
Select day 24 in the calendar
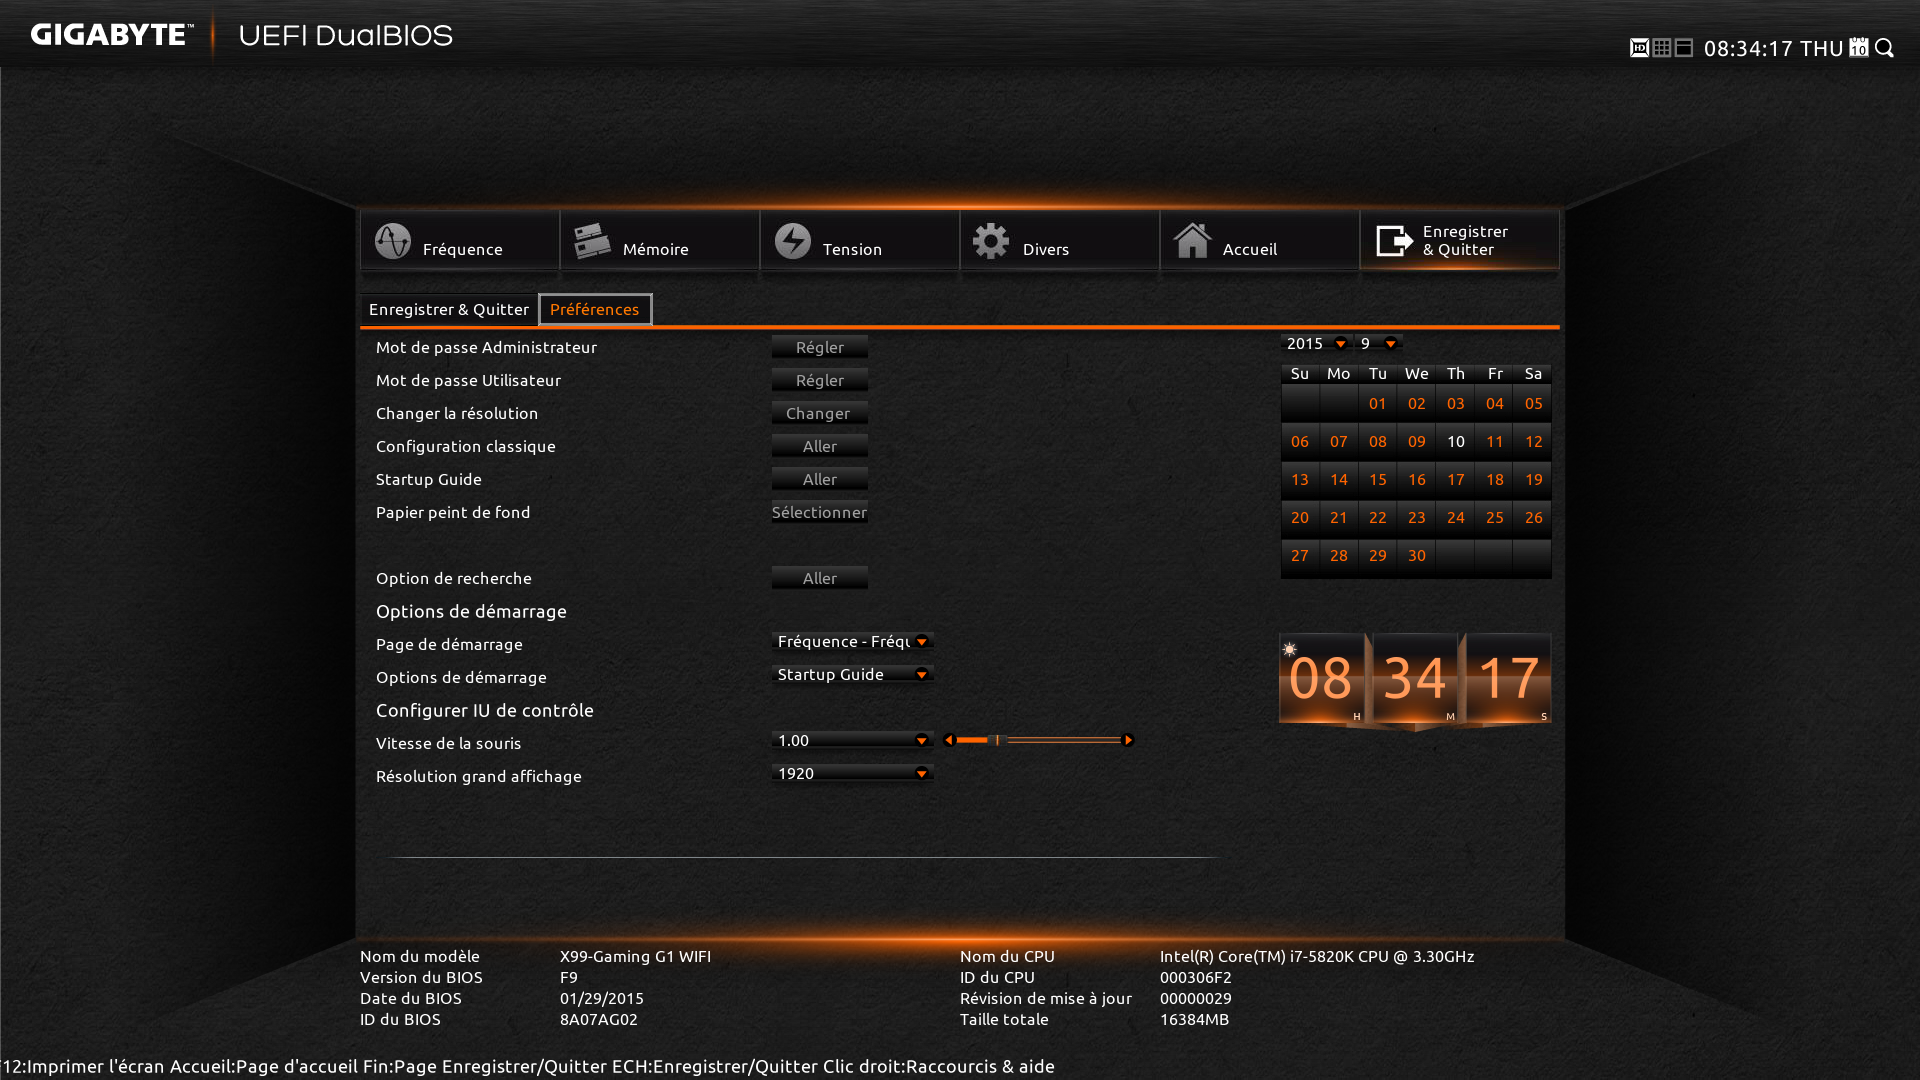coord(1456,518)
